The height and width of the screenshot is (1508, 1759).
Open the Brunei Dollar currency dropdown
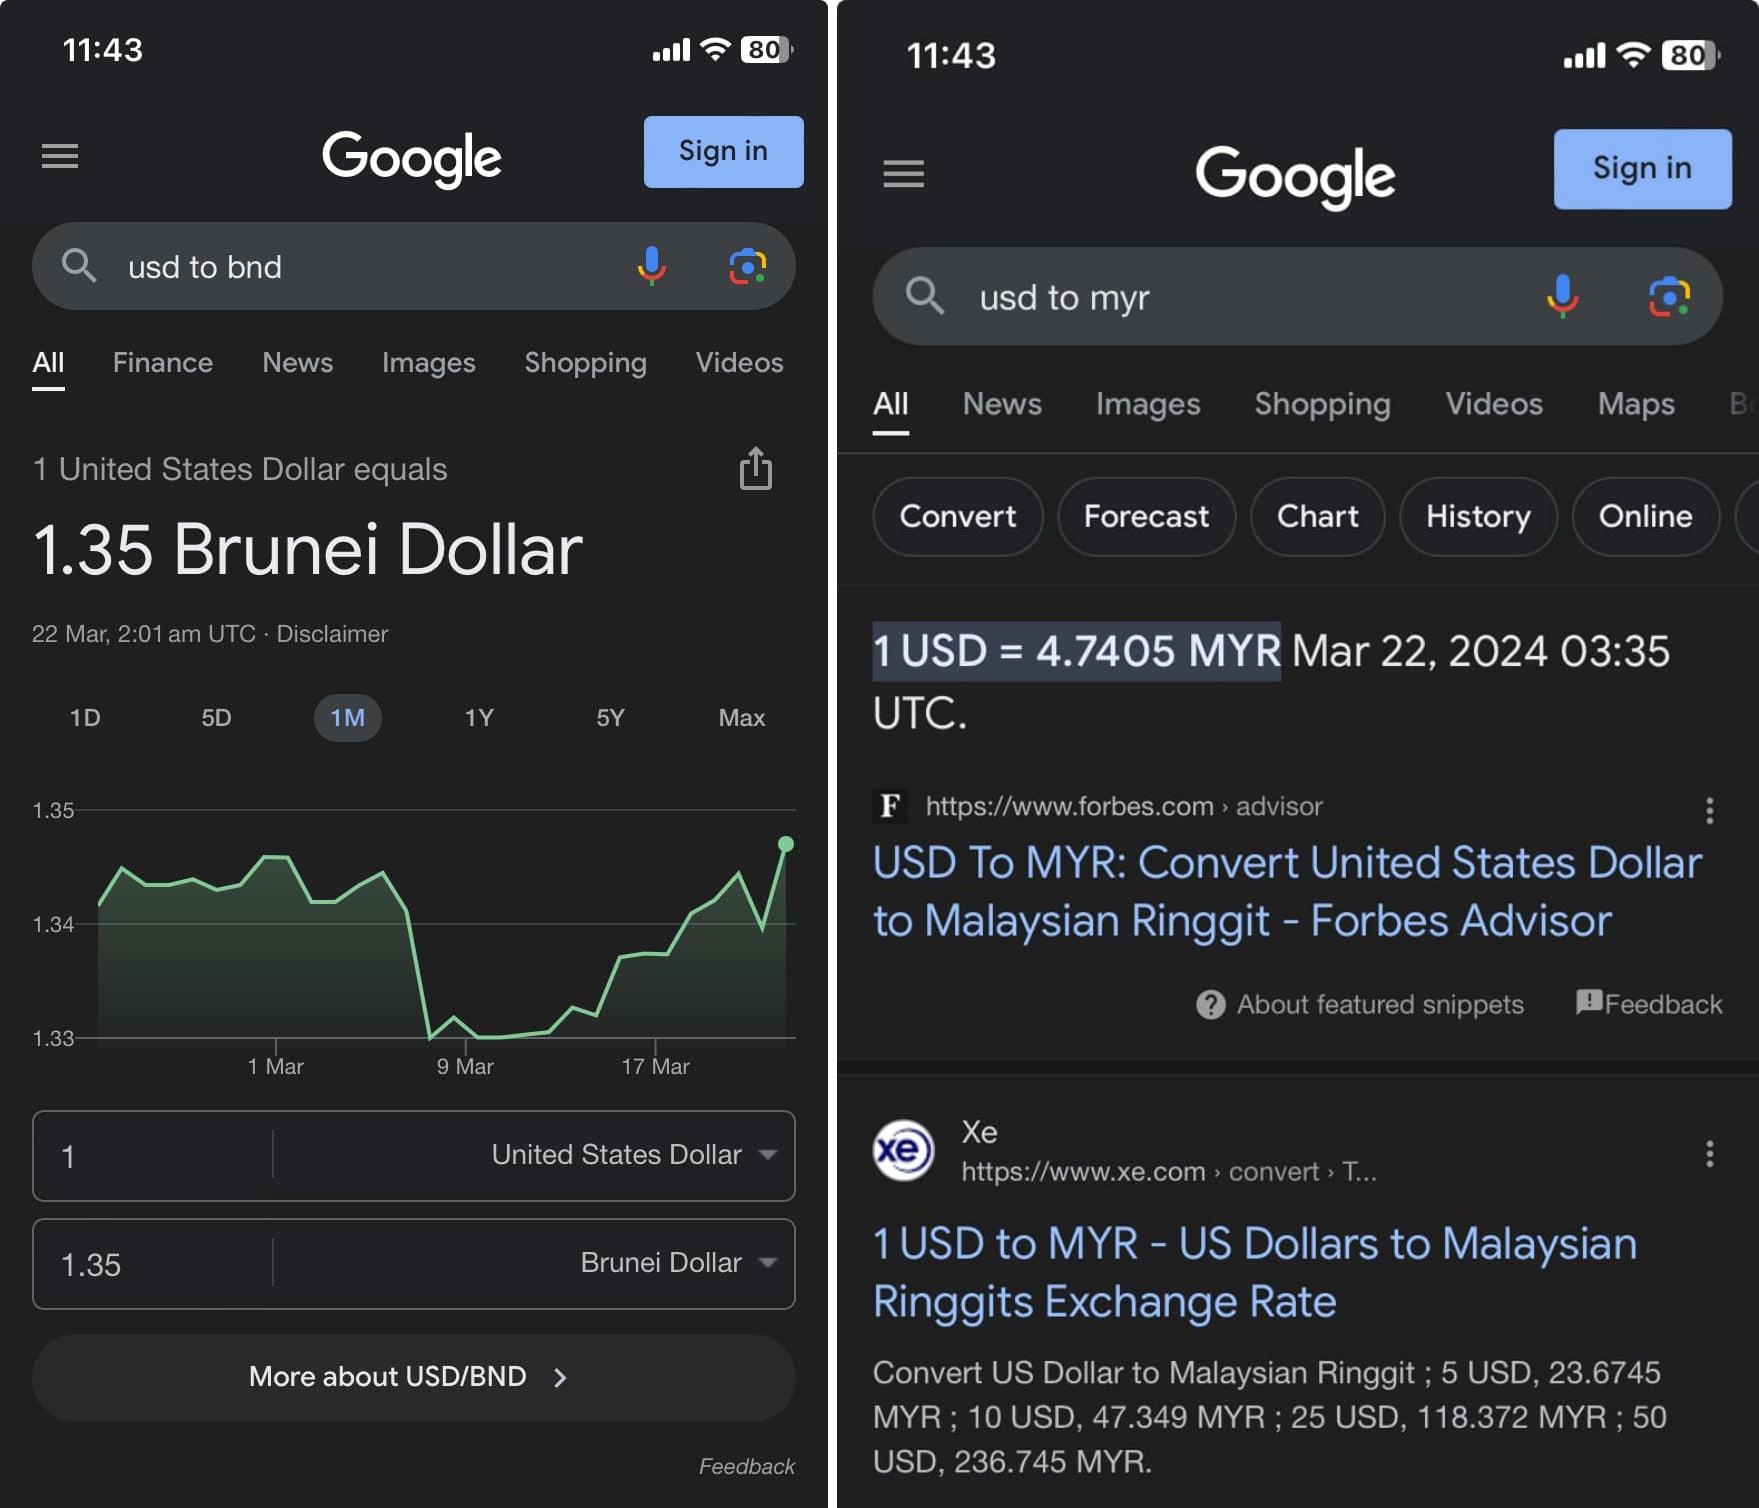point(672,1263)
